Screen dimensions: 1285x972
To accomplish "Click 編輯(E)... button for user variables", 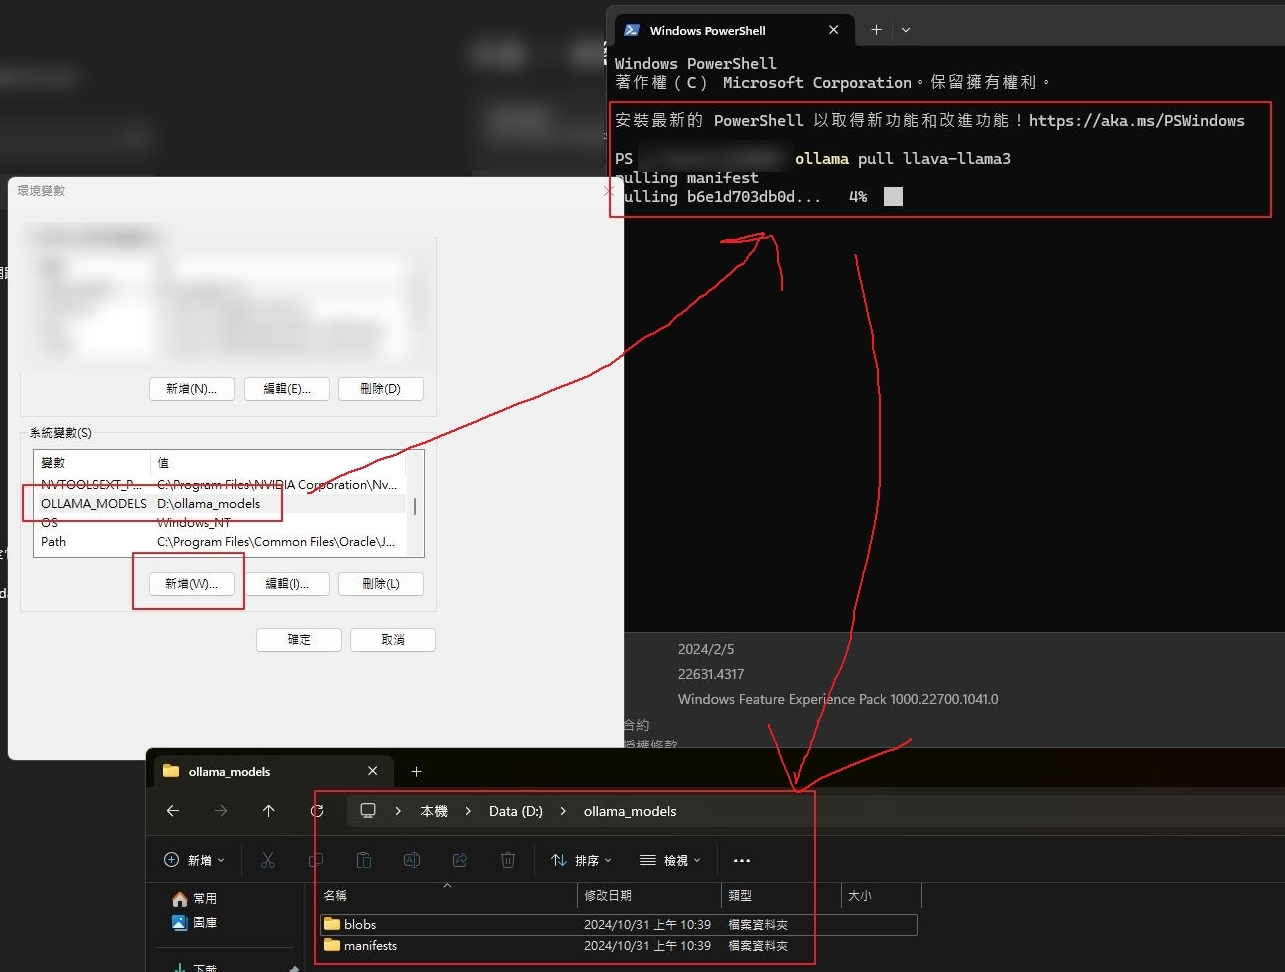I will pyautogui.click(x=287, y=388).
